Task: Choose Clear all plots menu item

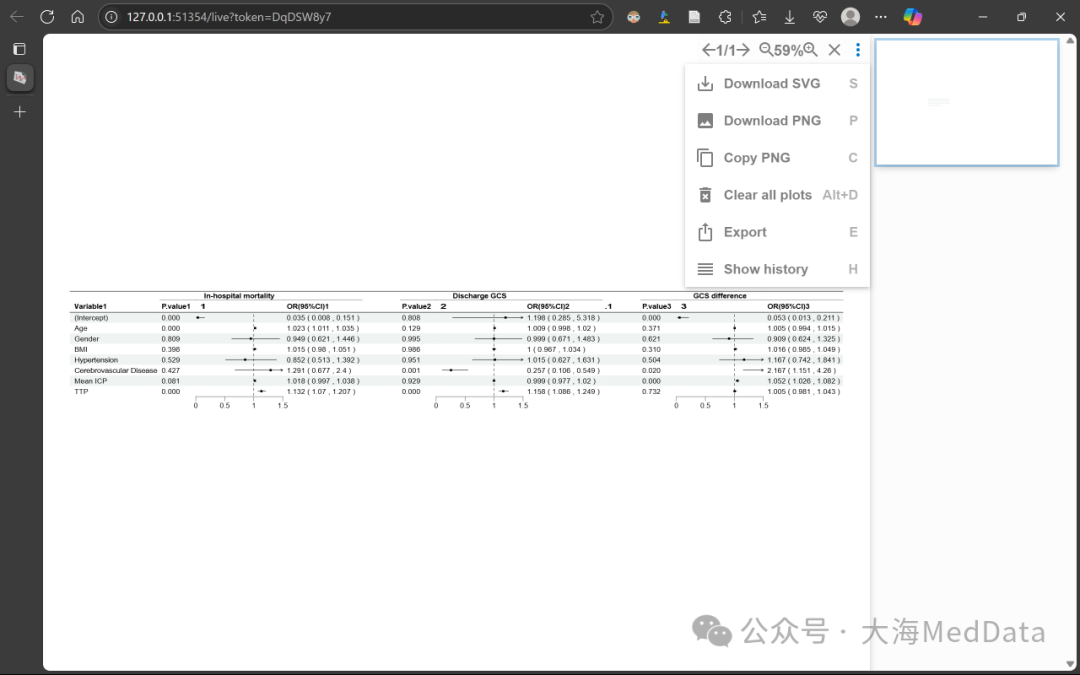Action: point(777,195)
